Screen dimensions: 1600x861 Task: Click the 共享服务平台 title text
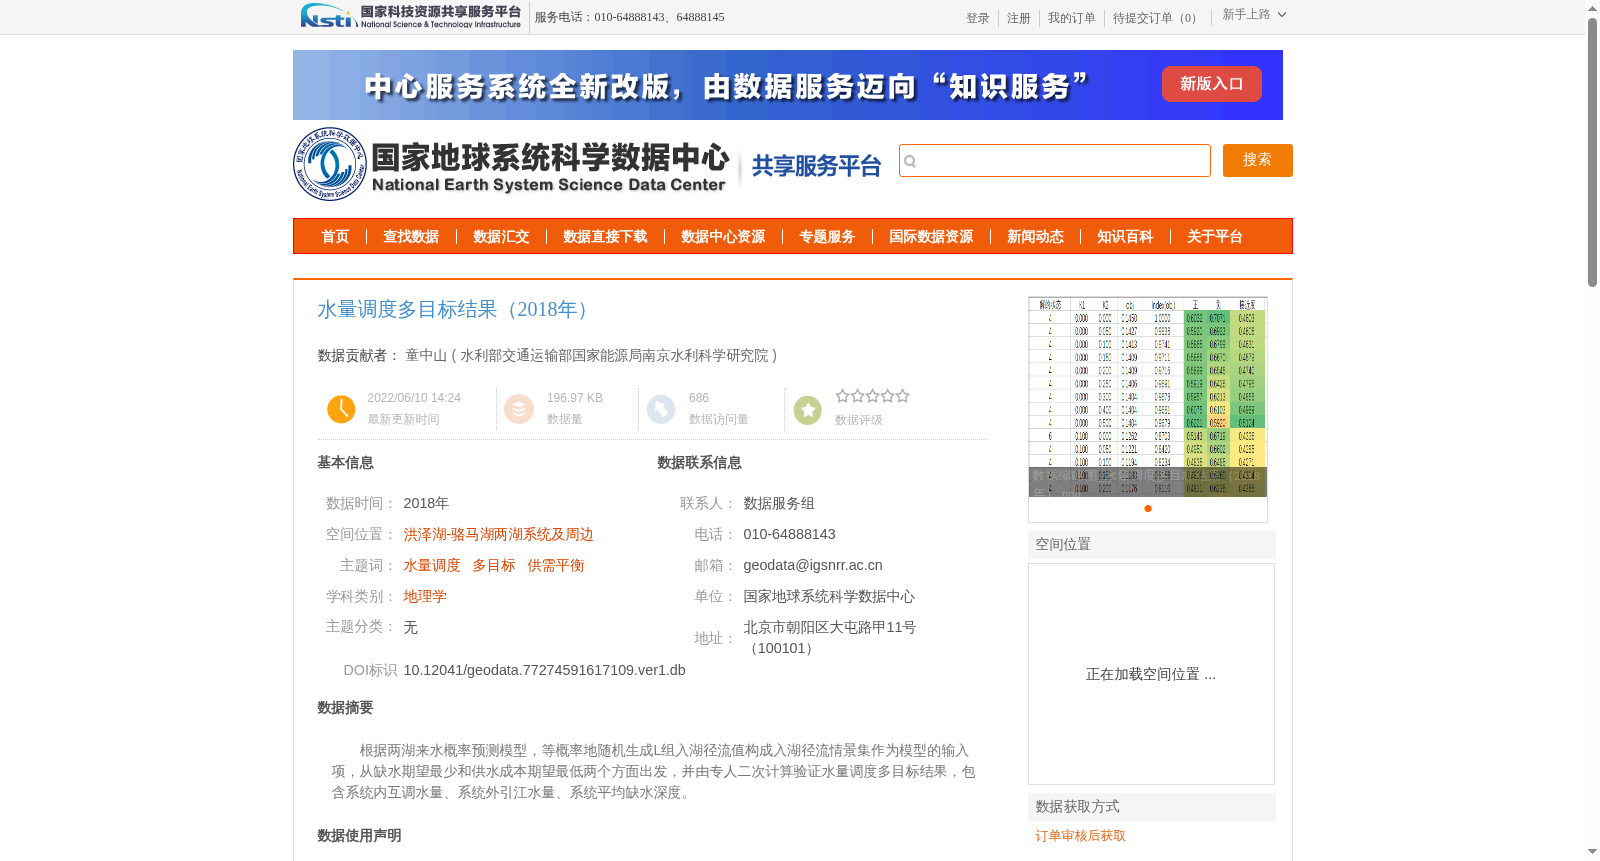816,166
